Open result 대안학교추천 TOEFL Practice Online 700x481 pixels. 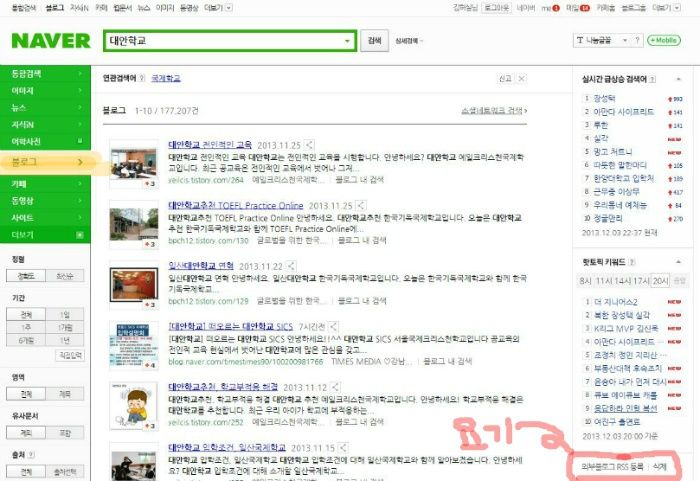pos(235,205)
